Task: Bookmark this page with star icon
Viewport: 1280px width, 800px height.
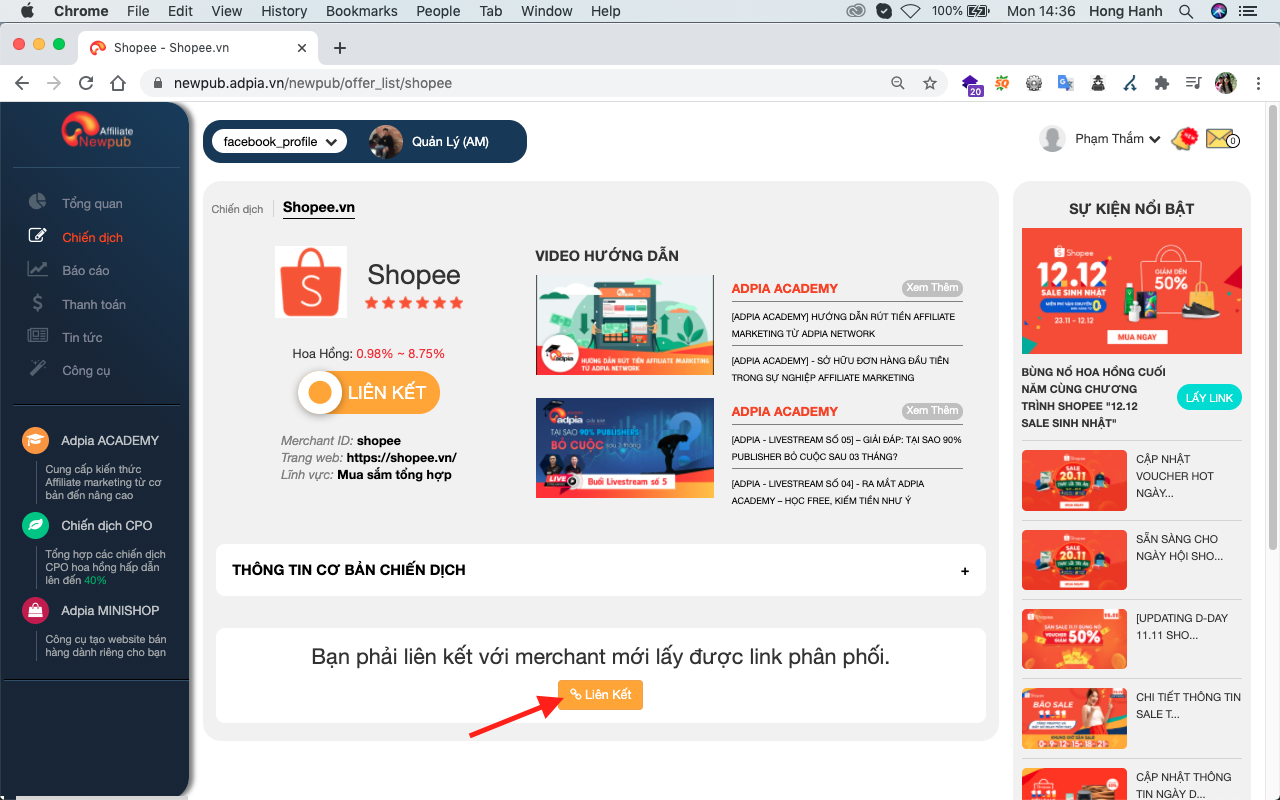Action: [x=930, y=83]
